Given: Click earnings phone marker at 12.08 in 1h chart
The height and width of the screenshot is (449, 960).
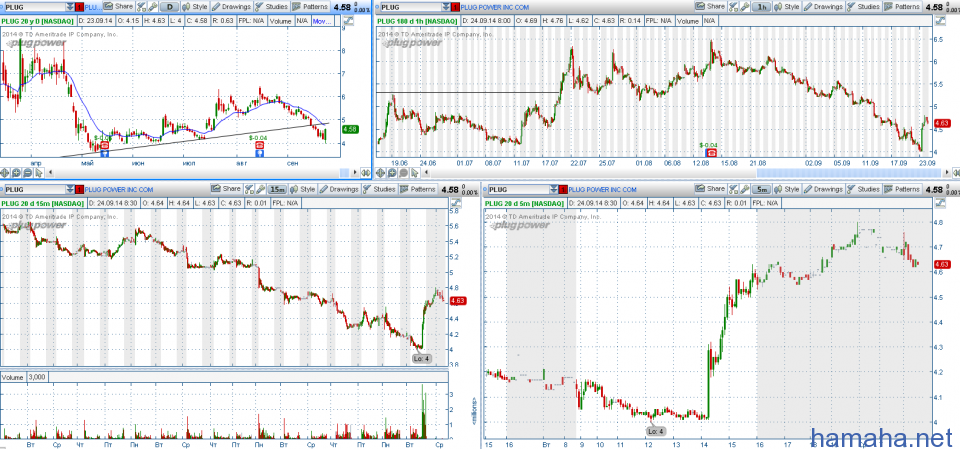Looking at the screenshot, I should pos(711,153).
